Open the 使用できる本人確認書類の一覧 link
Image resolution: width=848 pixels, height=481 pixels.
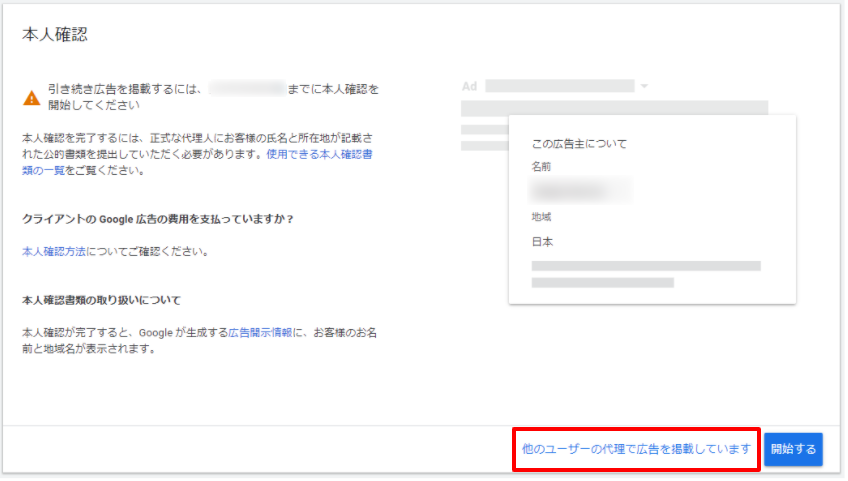point(320,155)
